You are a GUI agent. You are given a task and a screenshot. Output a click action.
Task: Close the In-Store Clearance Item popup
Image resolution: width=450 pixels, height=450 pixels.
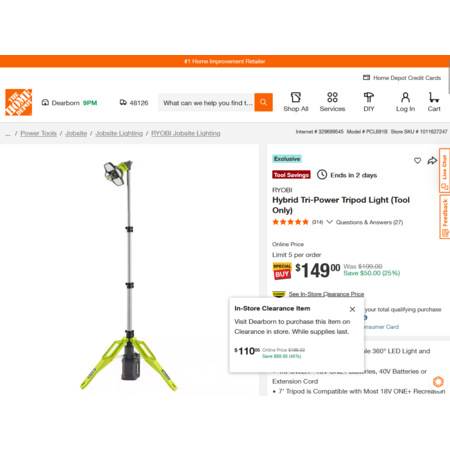tap(352, 309)
